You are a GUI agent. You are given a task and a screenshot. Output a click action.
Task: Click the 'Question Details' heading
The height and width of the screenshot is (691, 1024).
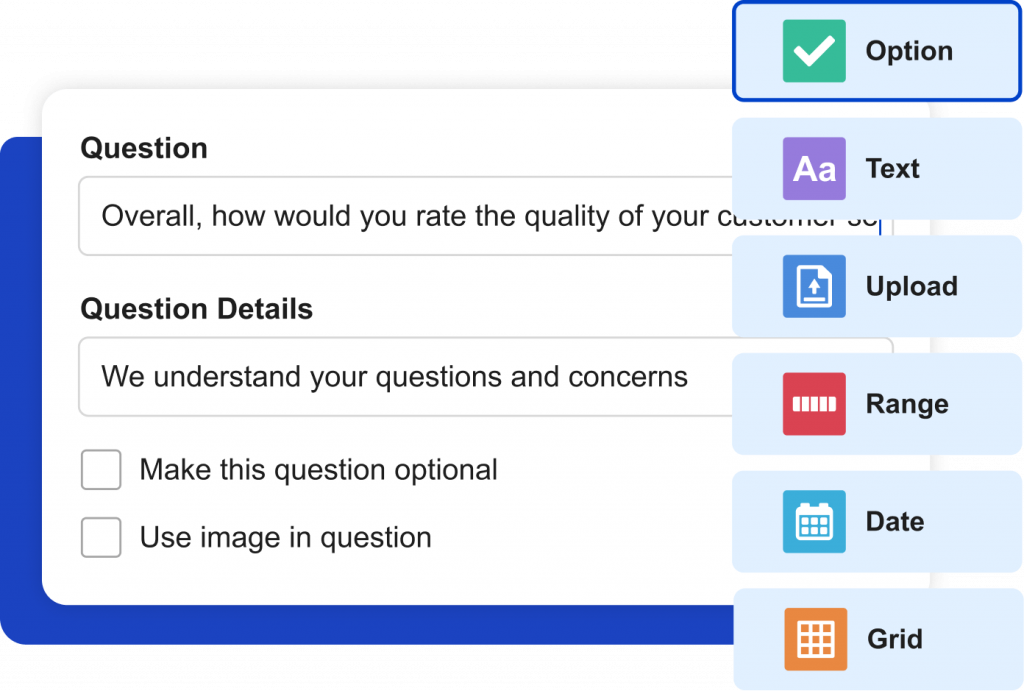click(197, 309)
